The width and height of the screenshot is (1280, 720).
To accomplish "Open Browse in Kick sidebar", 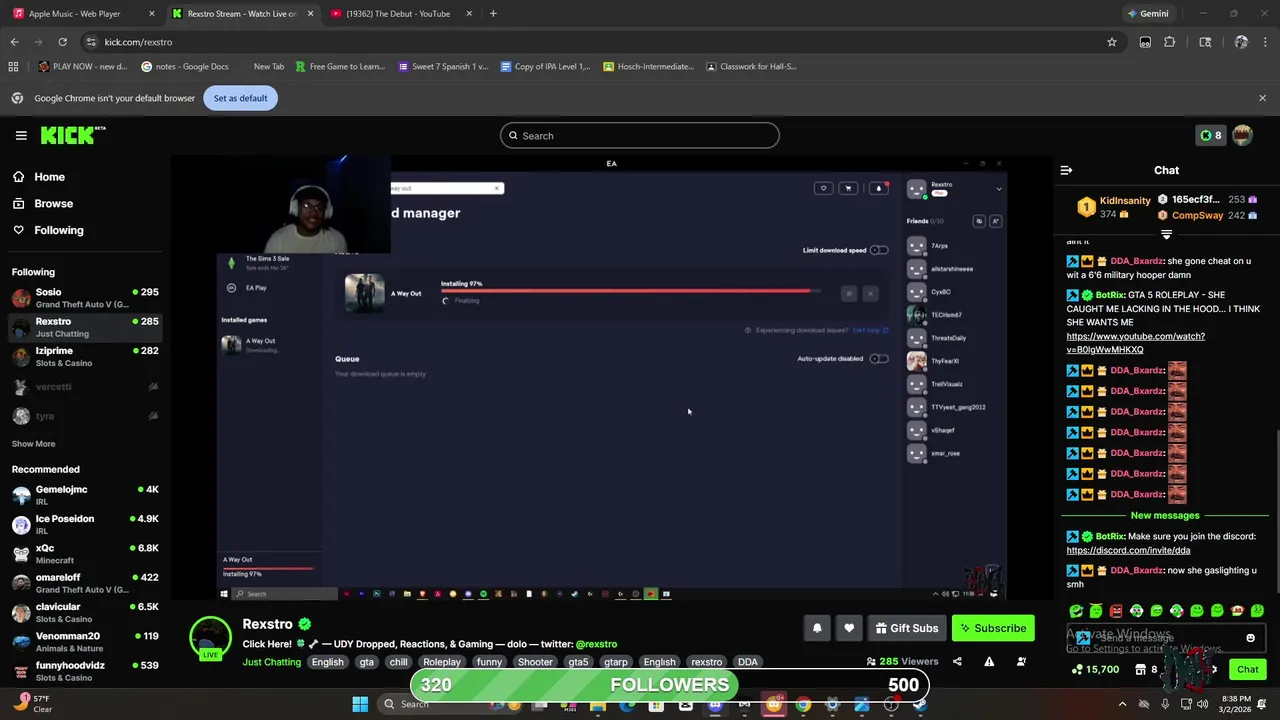I will coord(42,203).
